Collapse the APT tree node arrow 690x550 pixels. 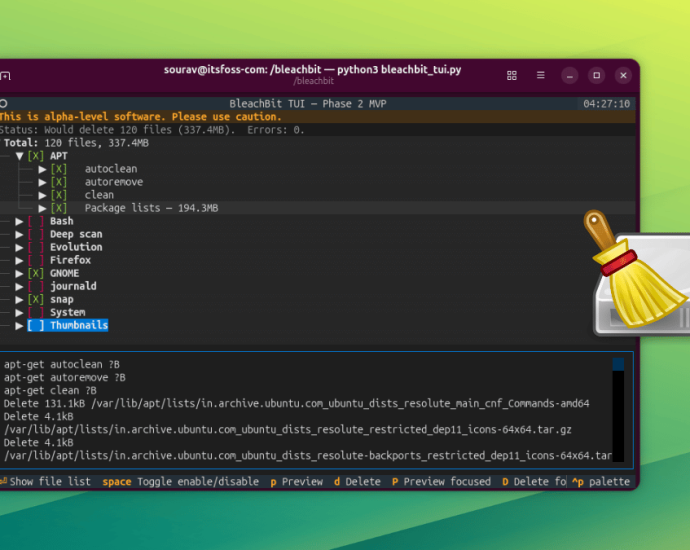pos(19,156)
